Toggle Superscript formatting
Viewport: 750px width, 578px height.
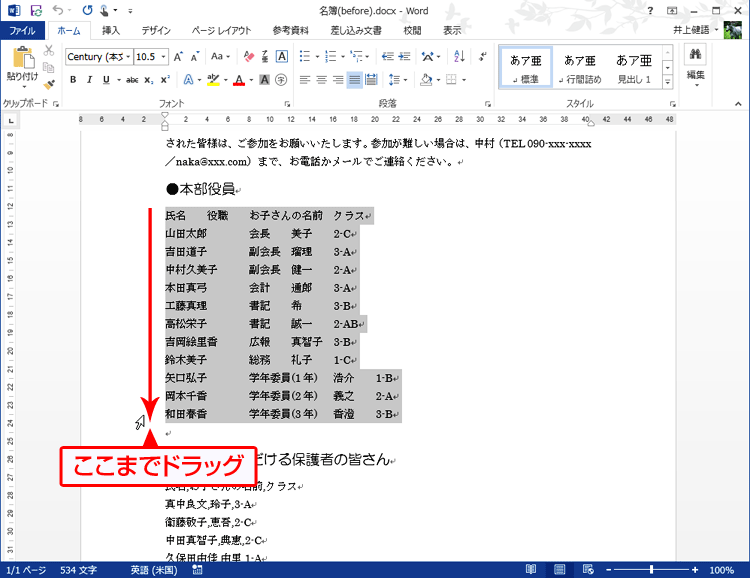(x=165, y=80)
